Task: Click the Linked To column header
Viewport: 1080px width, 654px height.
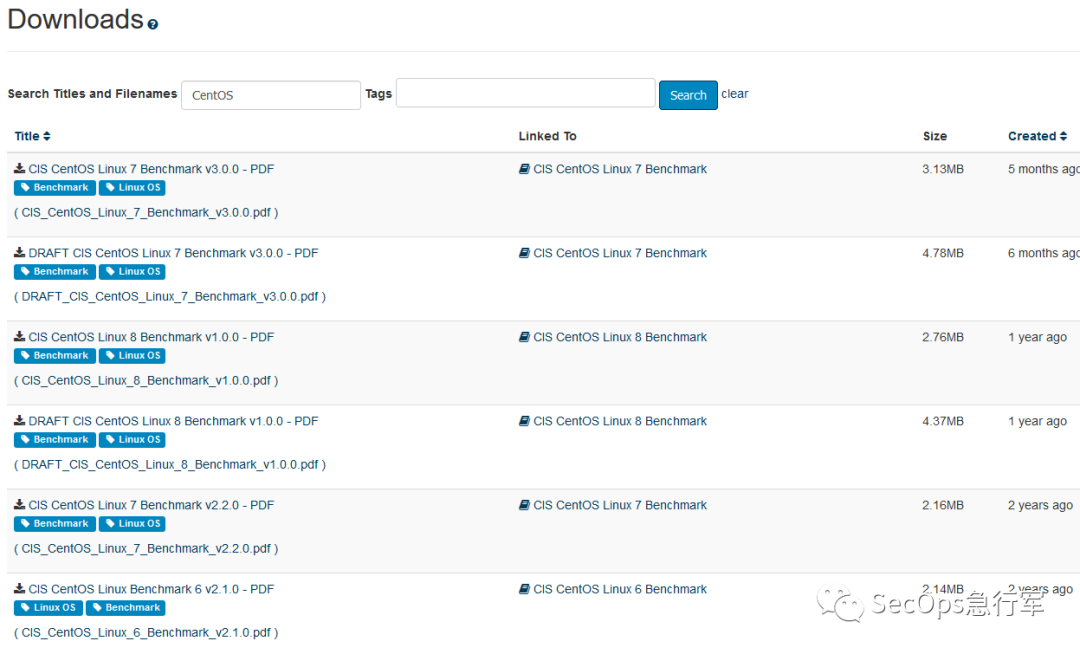Action: (x=548, y=136)
